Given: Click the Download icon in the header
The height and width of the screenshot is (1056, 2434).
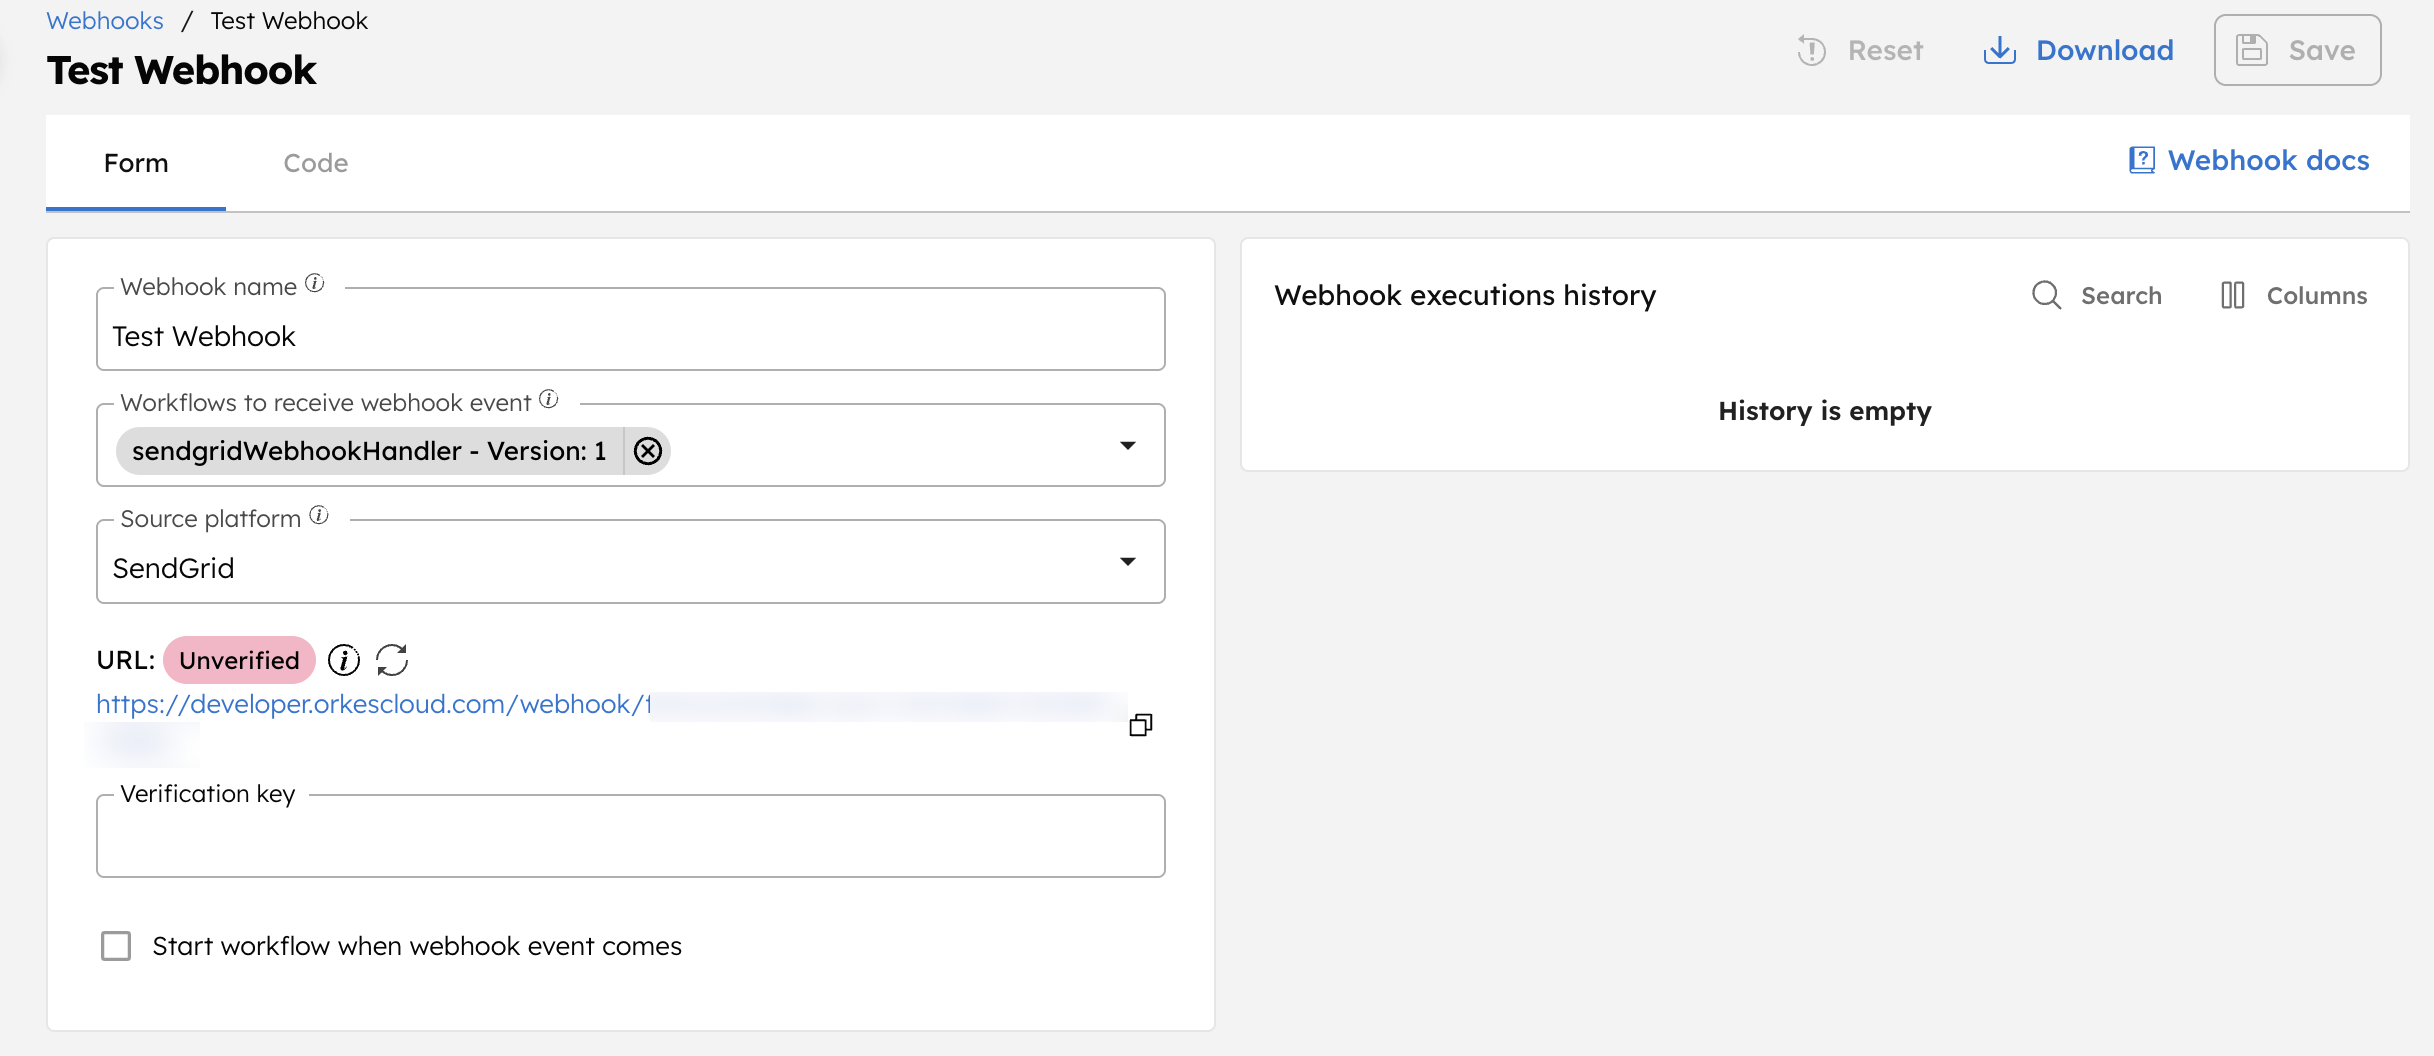Looking at the screenshot, I should click(2000, 50).
